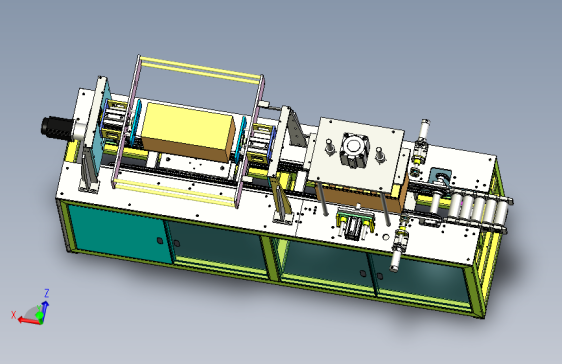Select the white conveyor rollers at right end
The width and height of the screenshot is (562, 364).
pyautogui.click(x=477, y=209)
